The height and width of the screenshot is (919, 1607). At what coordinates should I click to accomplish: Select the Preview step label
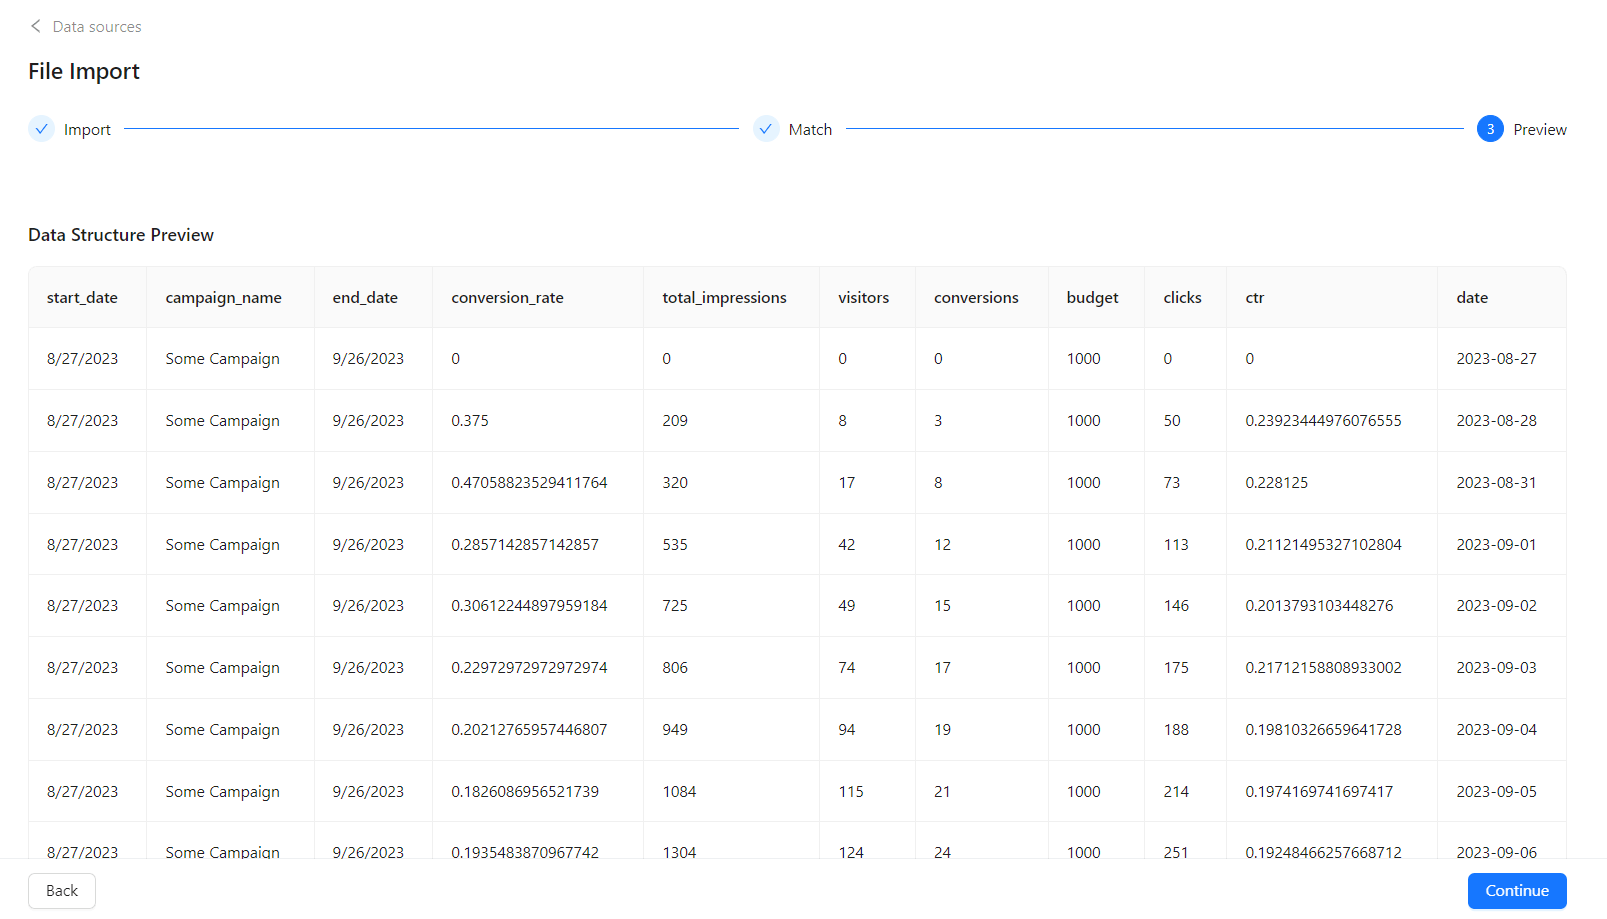click(x=1539, y=130)
